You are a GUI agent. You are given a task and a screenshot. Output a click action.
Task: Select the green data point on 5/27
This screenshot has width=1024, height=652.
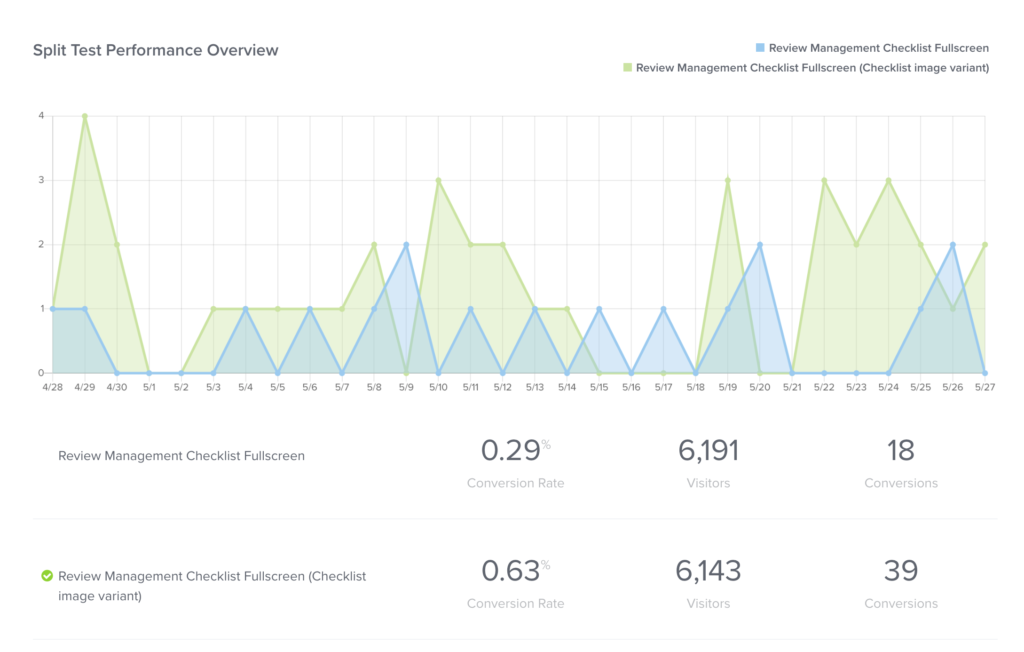[985, 244]
